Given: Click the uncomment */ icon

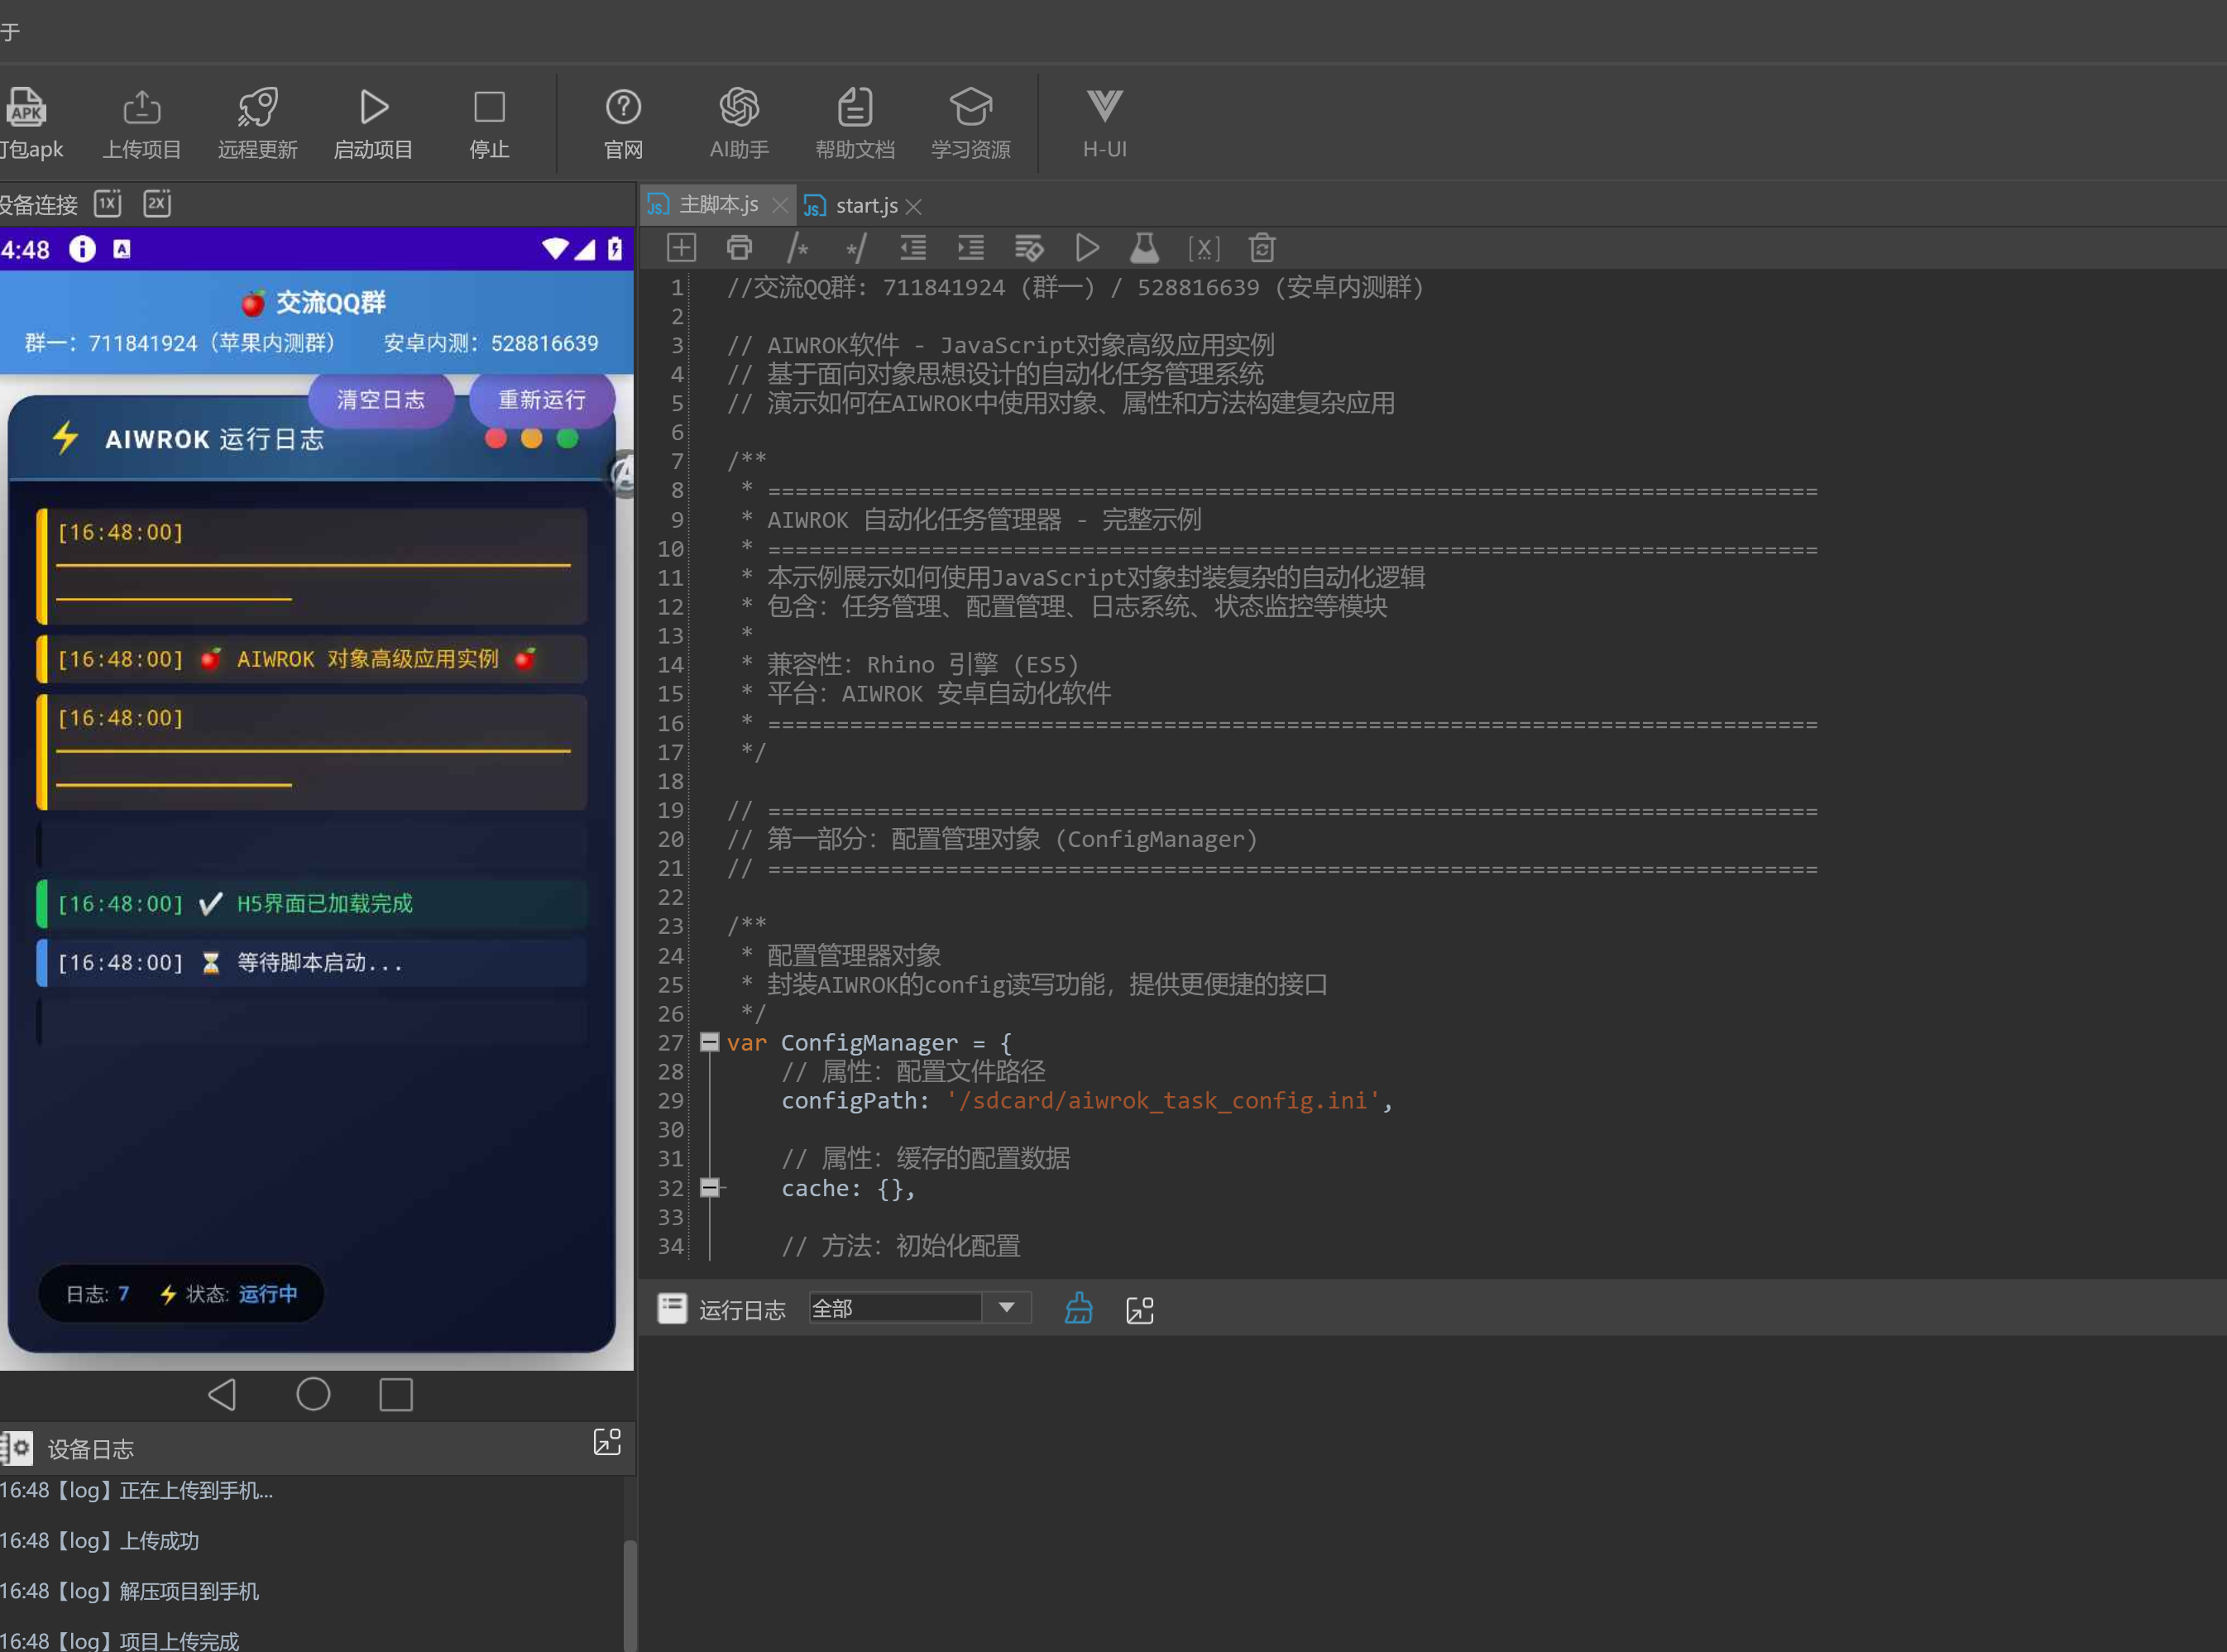Looking at the screenshot, I should point(855,247).
